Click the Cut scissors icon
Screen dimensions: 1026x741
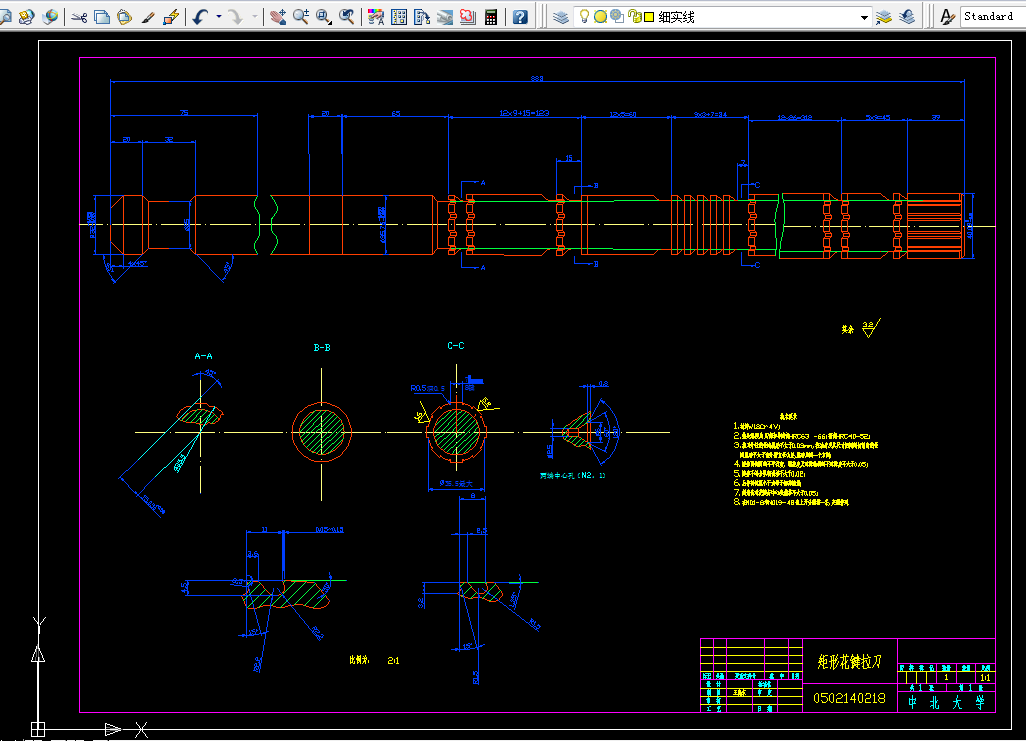pyautogui.click(x=79, y=17)
